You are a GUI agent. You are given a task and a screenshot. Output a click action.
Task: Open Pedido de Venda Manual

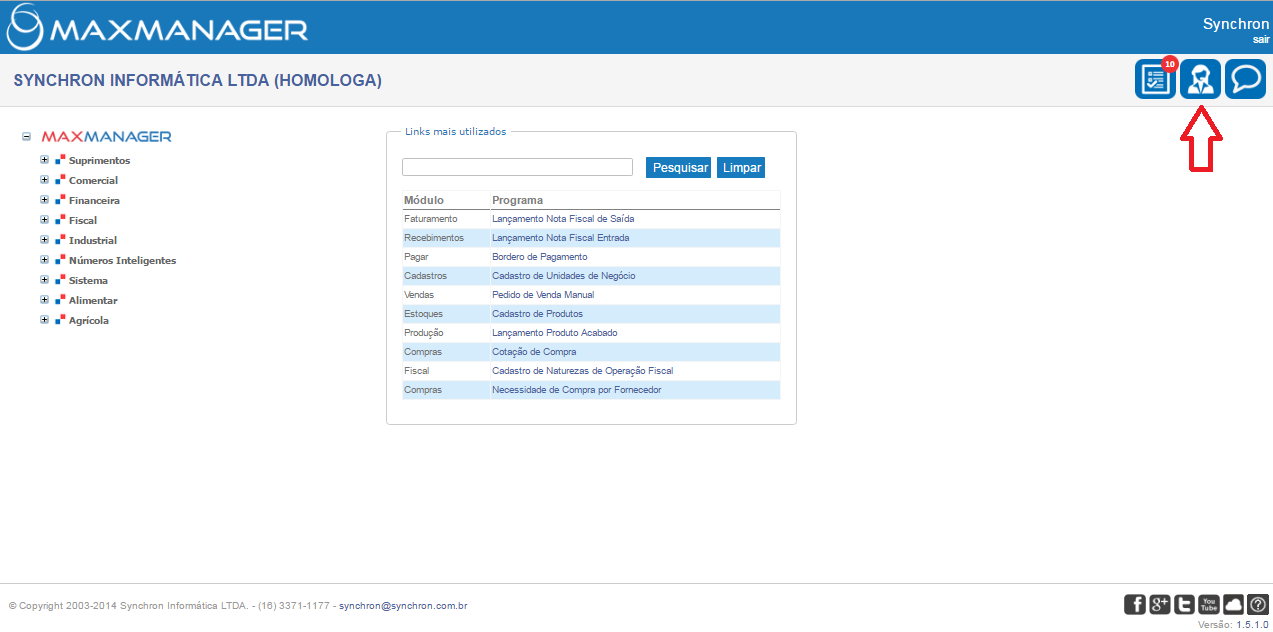543,295
